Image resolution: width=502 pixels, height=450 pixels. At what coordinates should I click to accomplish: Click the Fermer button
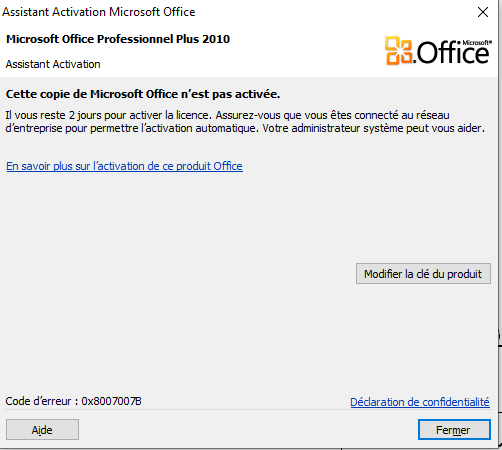(x=454, y=430)
